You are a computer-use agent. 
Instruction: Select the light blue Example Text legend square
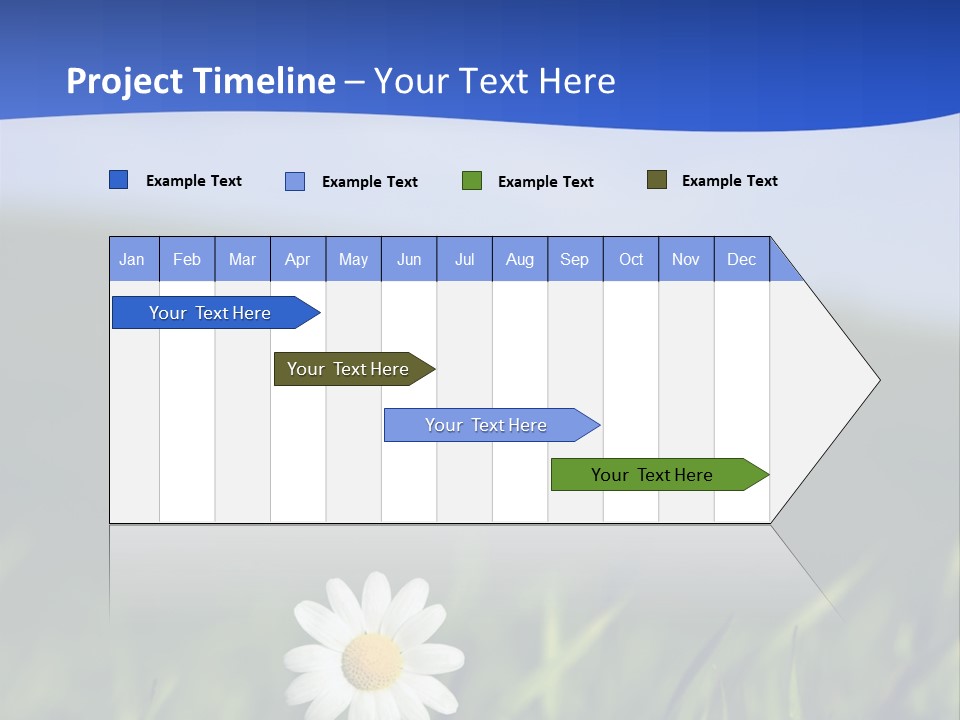tap(294, 181)
